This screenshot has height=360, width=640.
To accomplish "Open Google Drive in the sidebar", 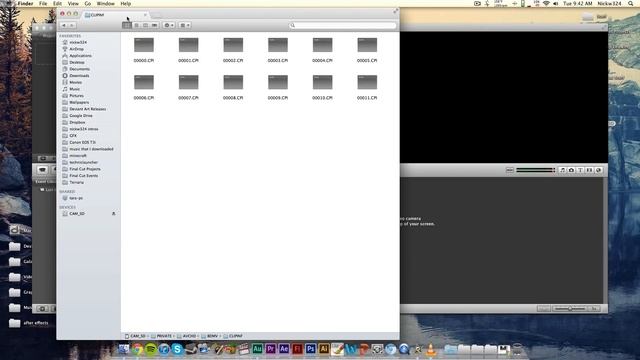I will coord(81,116).
